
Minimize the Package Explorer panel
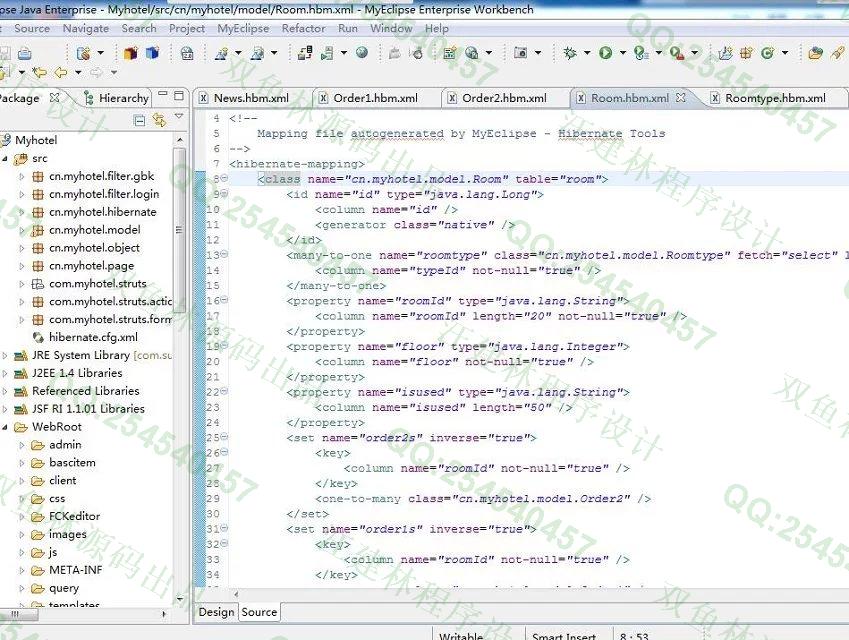162,95
